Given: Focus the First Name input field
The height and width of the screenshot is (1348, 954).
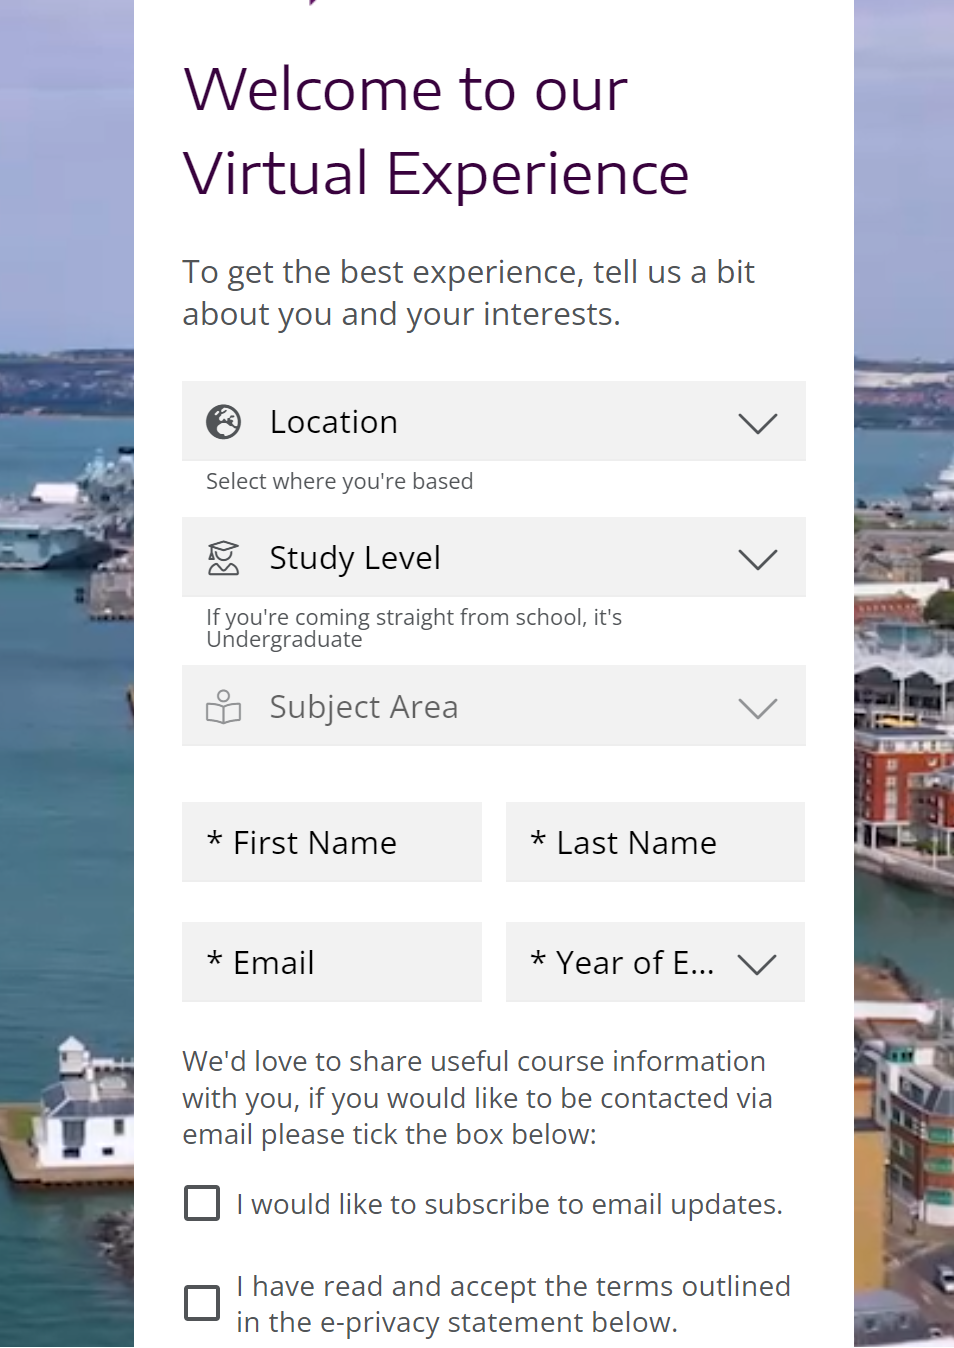Looking at the screenshot, I should click(x=332, y=842).
